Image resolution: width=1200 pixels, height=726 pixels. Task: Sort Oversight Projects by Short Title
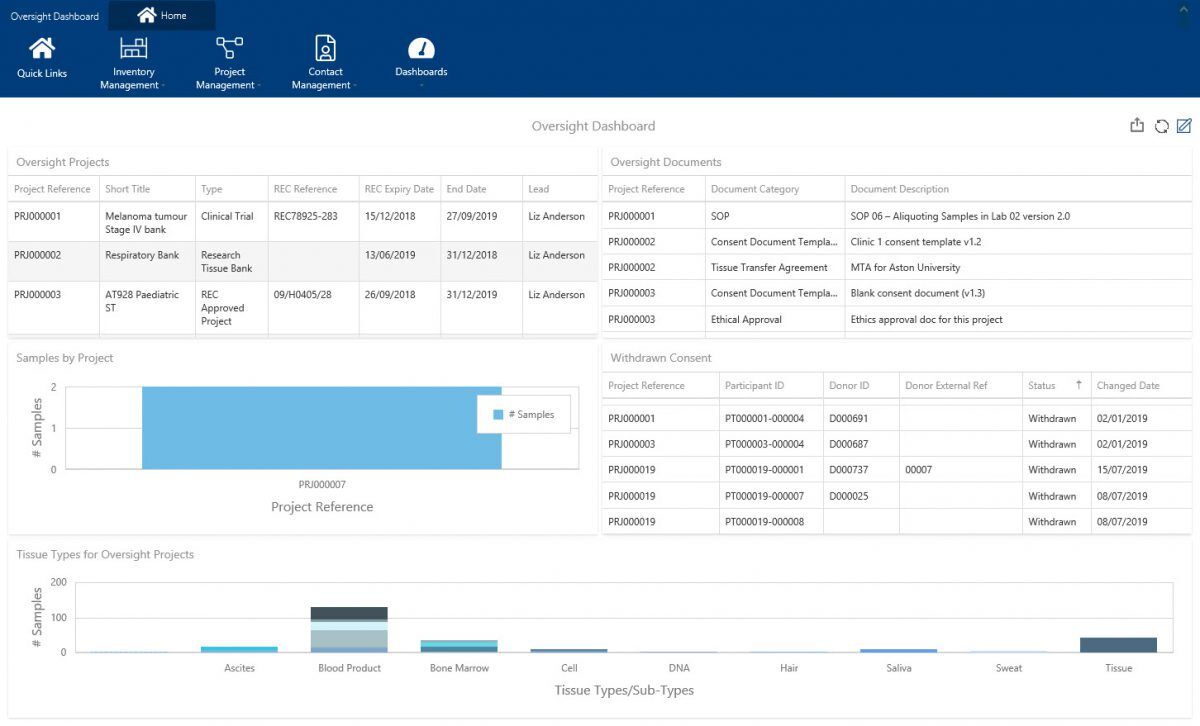pos(146,189)
